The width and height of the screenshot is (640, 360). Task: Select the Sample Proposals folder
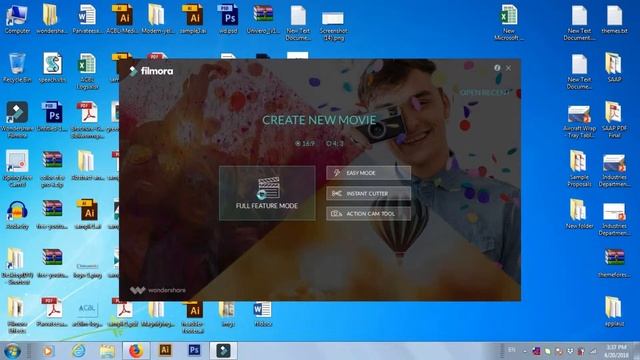point(579,169)
